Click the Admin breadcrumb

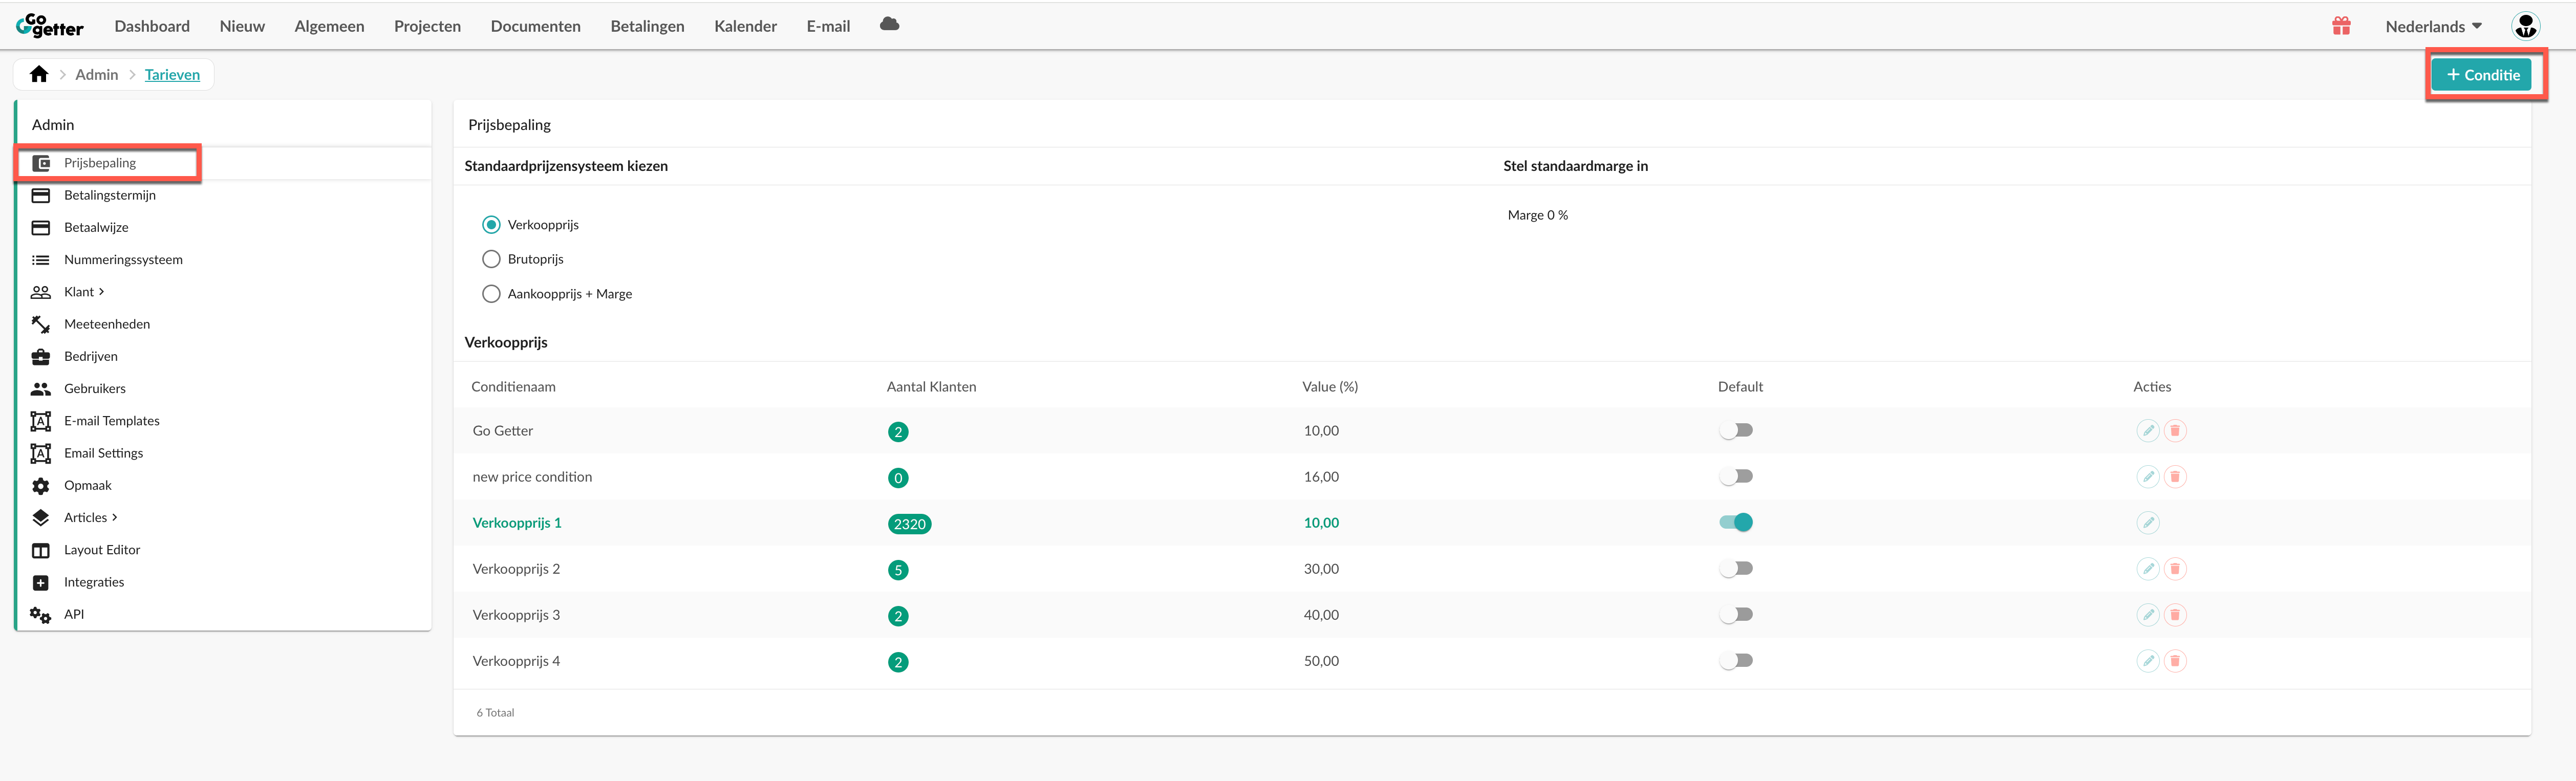coord(96,75)
